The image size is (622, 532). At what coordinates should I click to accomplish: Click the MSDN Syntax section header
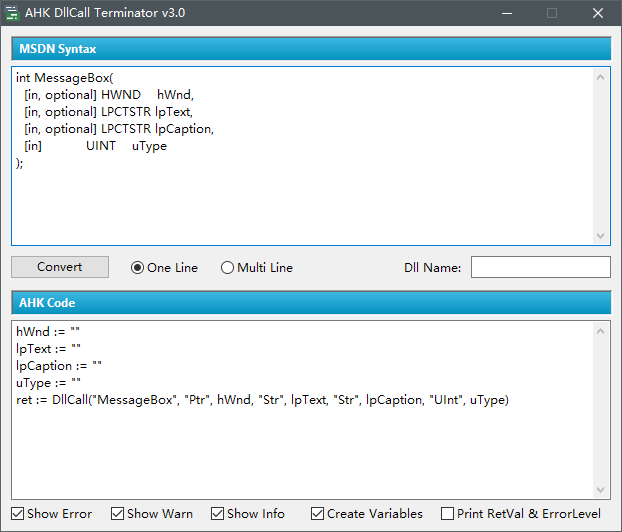[311, 49]
